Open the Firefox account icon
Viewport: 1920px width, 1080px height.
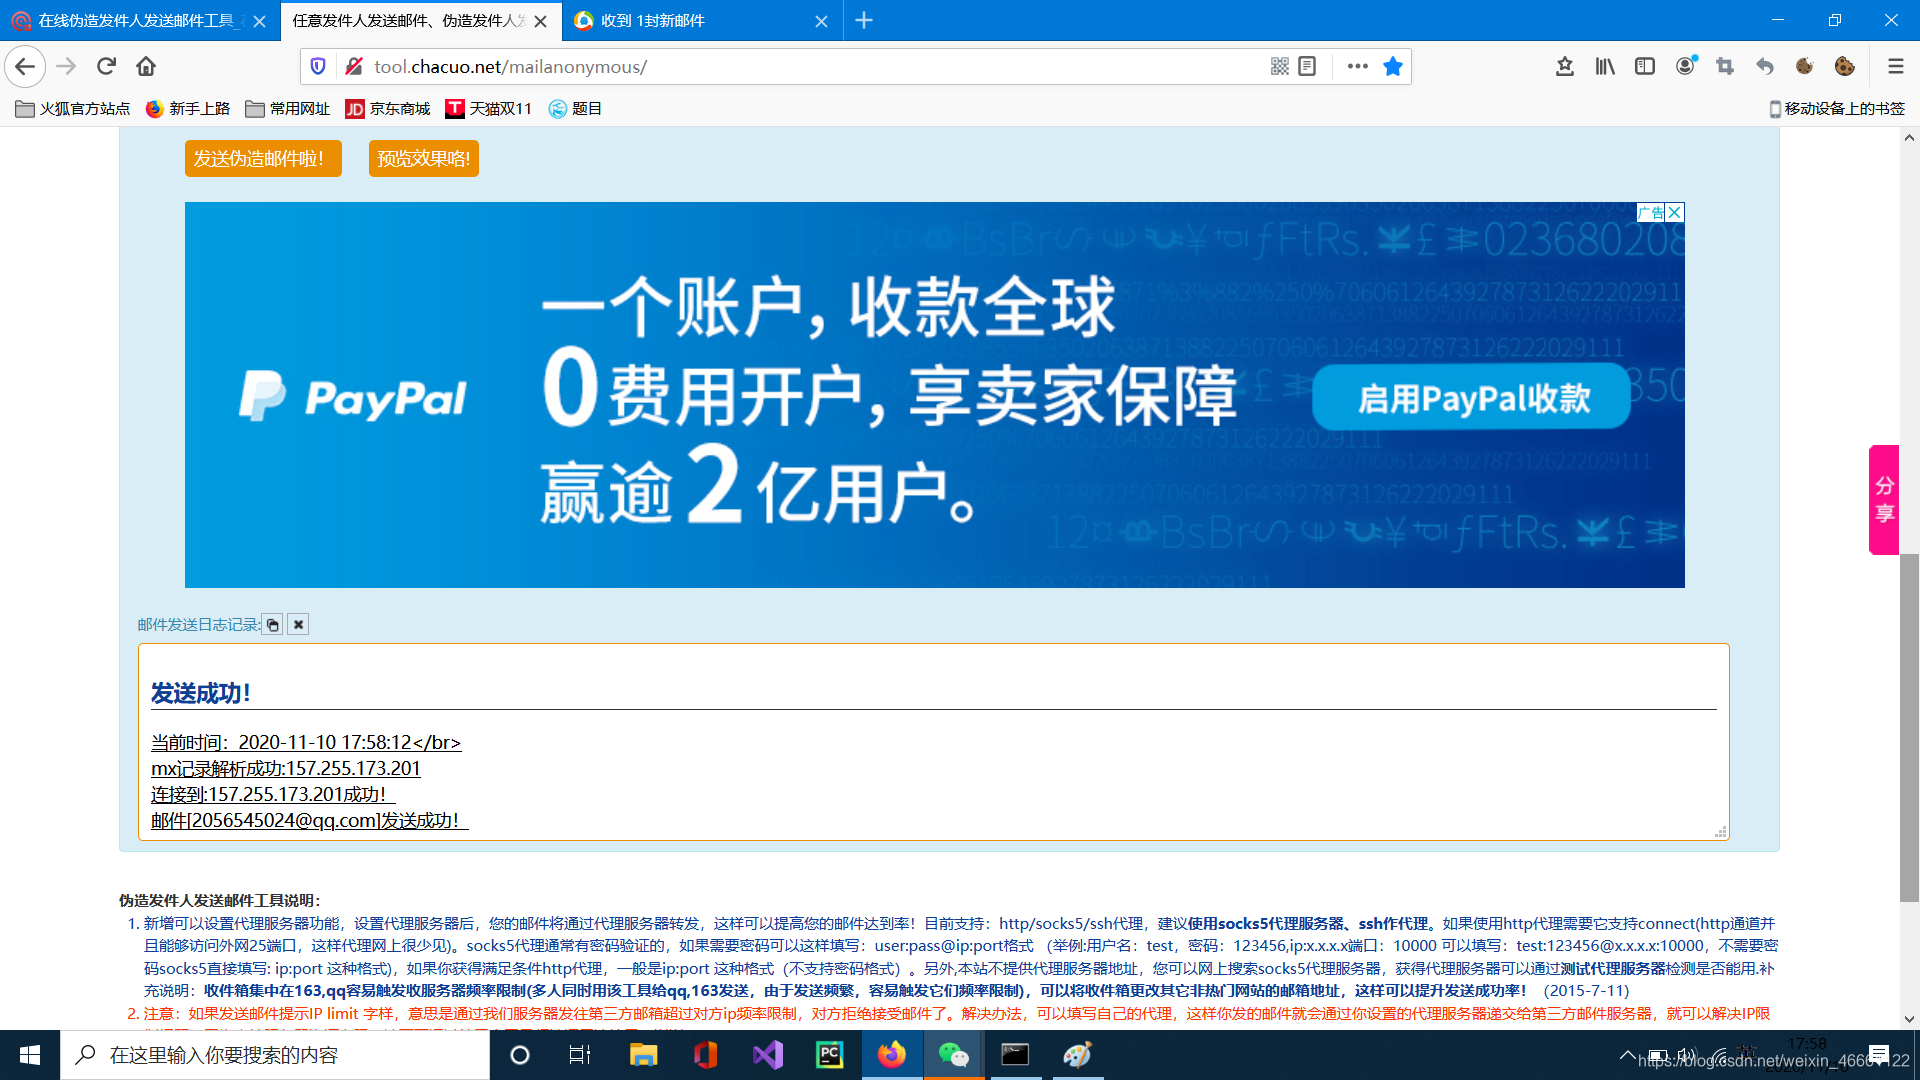tap(1685, 66)
